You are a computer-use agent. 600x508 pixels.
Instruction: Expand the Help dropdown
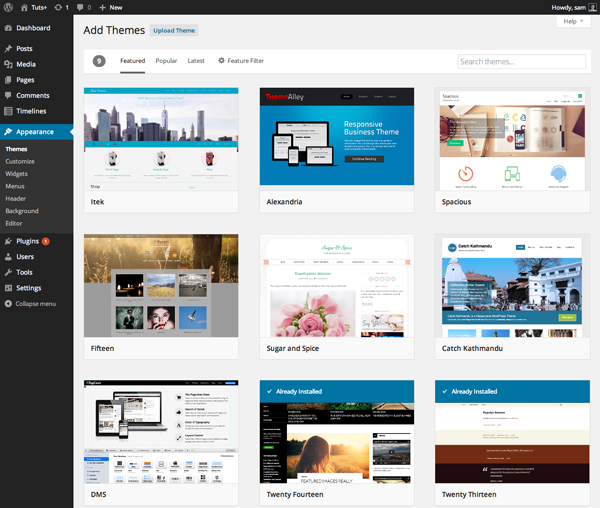coord(573,21)
